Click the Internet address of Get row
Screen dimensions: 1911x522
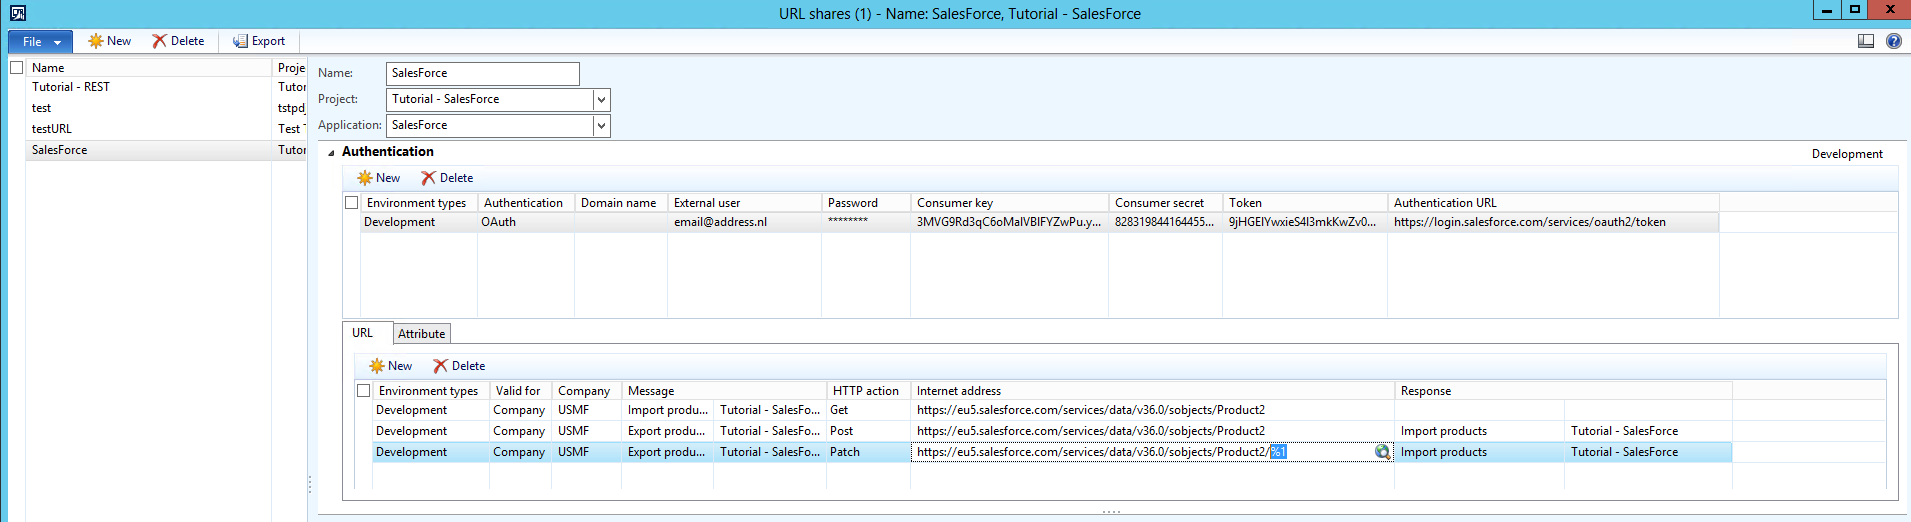1152,410
